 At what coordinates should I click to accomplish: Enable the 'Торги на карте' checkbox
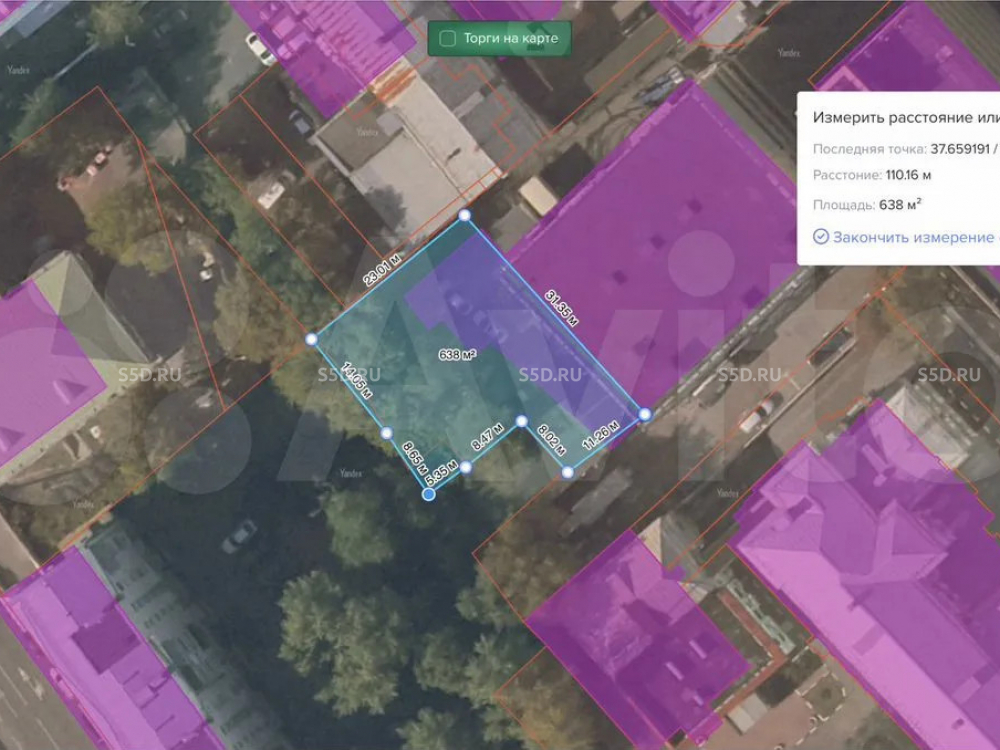pos(447,39)
